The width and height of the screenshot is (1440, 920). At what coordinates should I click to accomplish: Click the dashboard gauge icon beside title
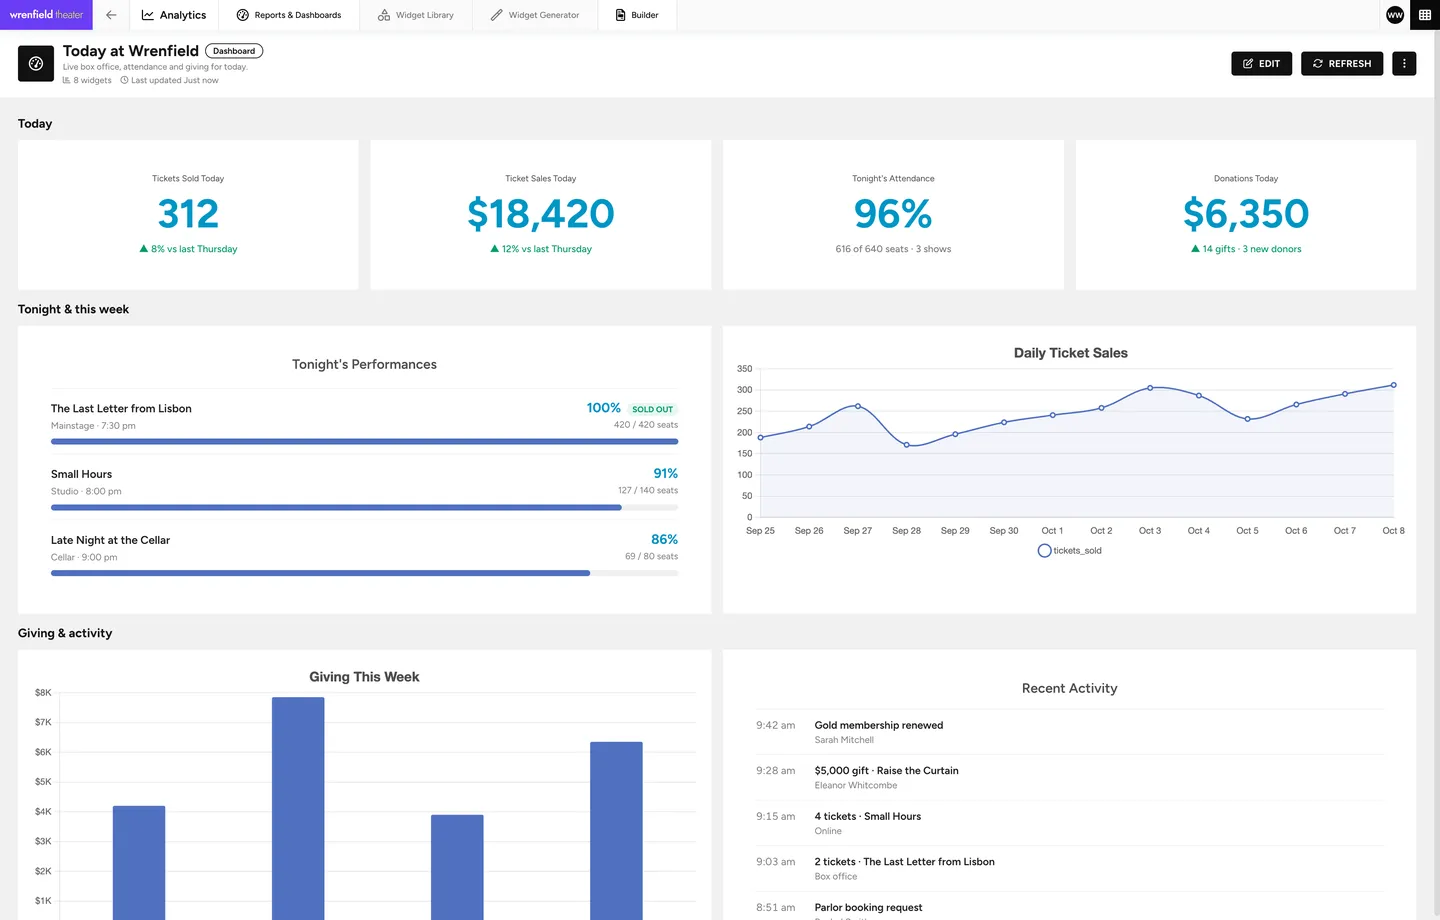pos(36,64)
